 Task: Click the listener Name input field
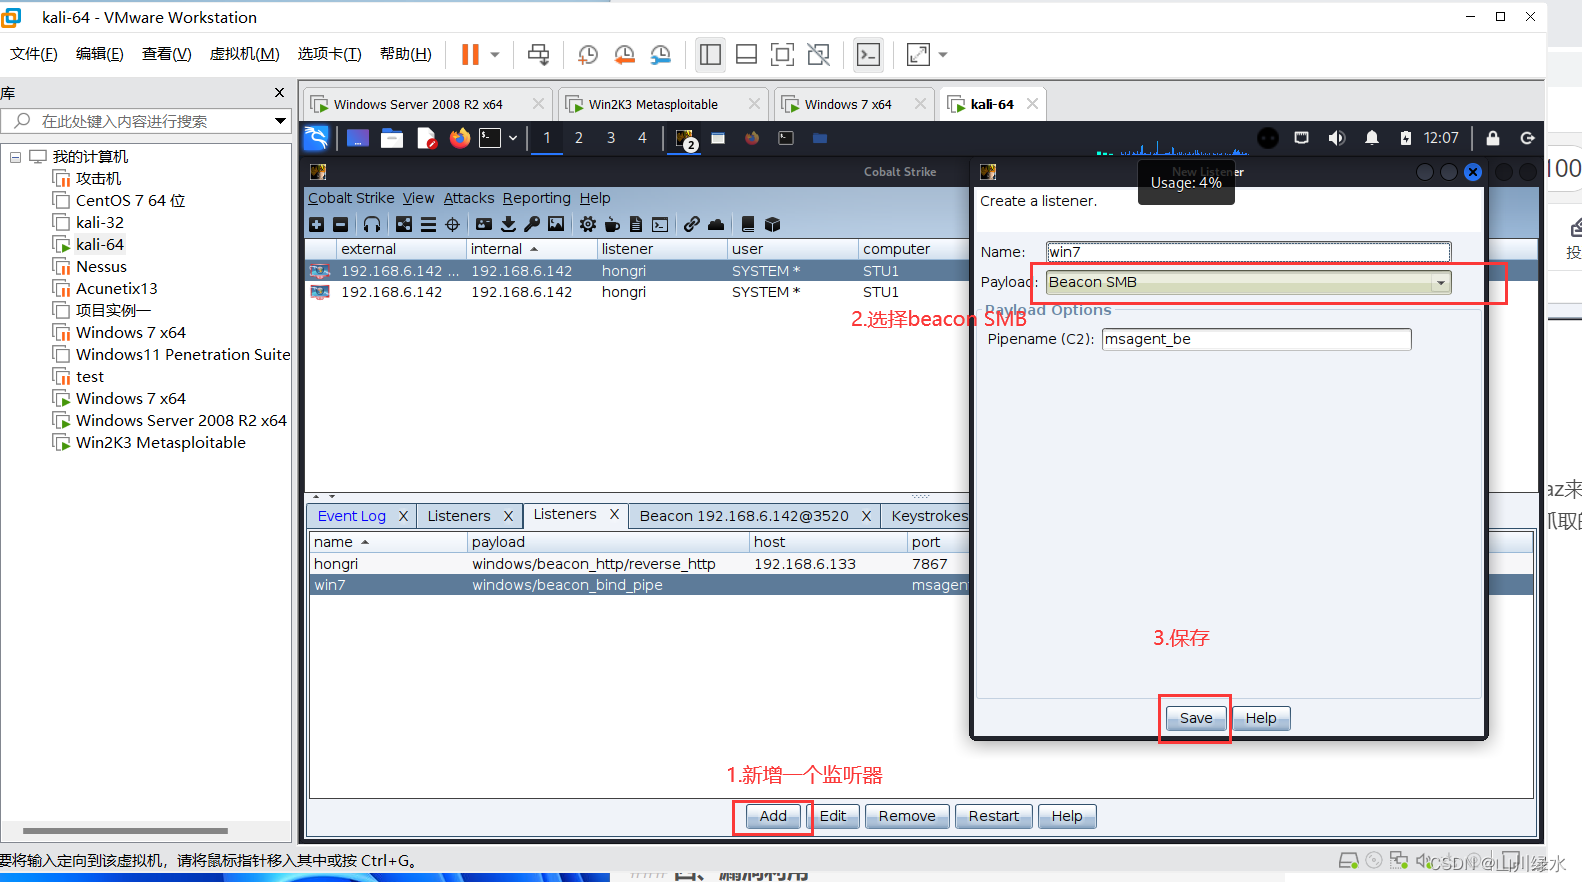click(x=1248, y=252)
